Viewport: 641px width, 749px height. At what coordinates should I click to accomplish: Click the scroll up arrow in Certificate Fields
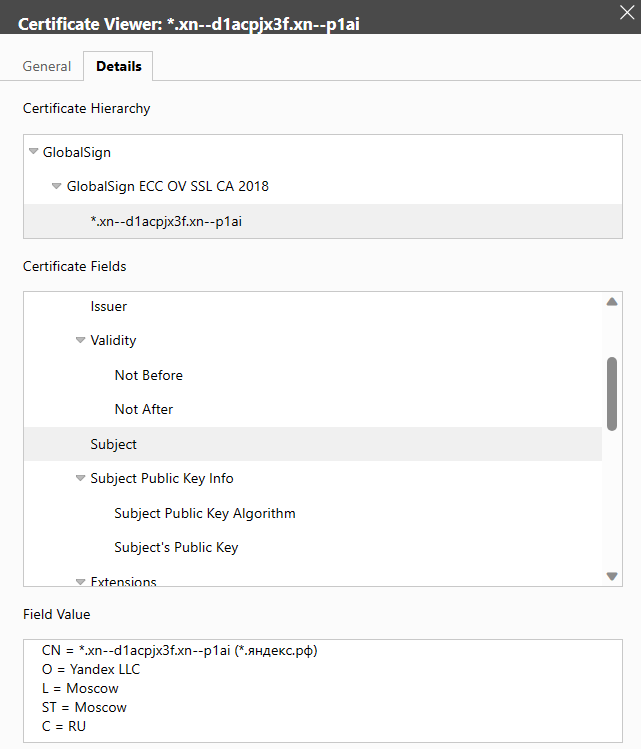tap(612, 302)
